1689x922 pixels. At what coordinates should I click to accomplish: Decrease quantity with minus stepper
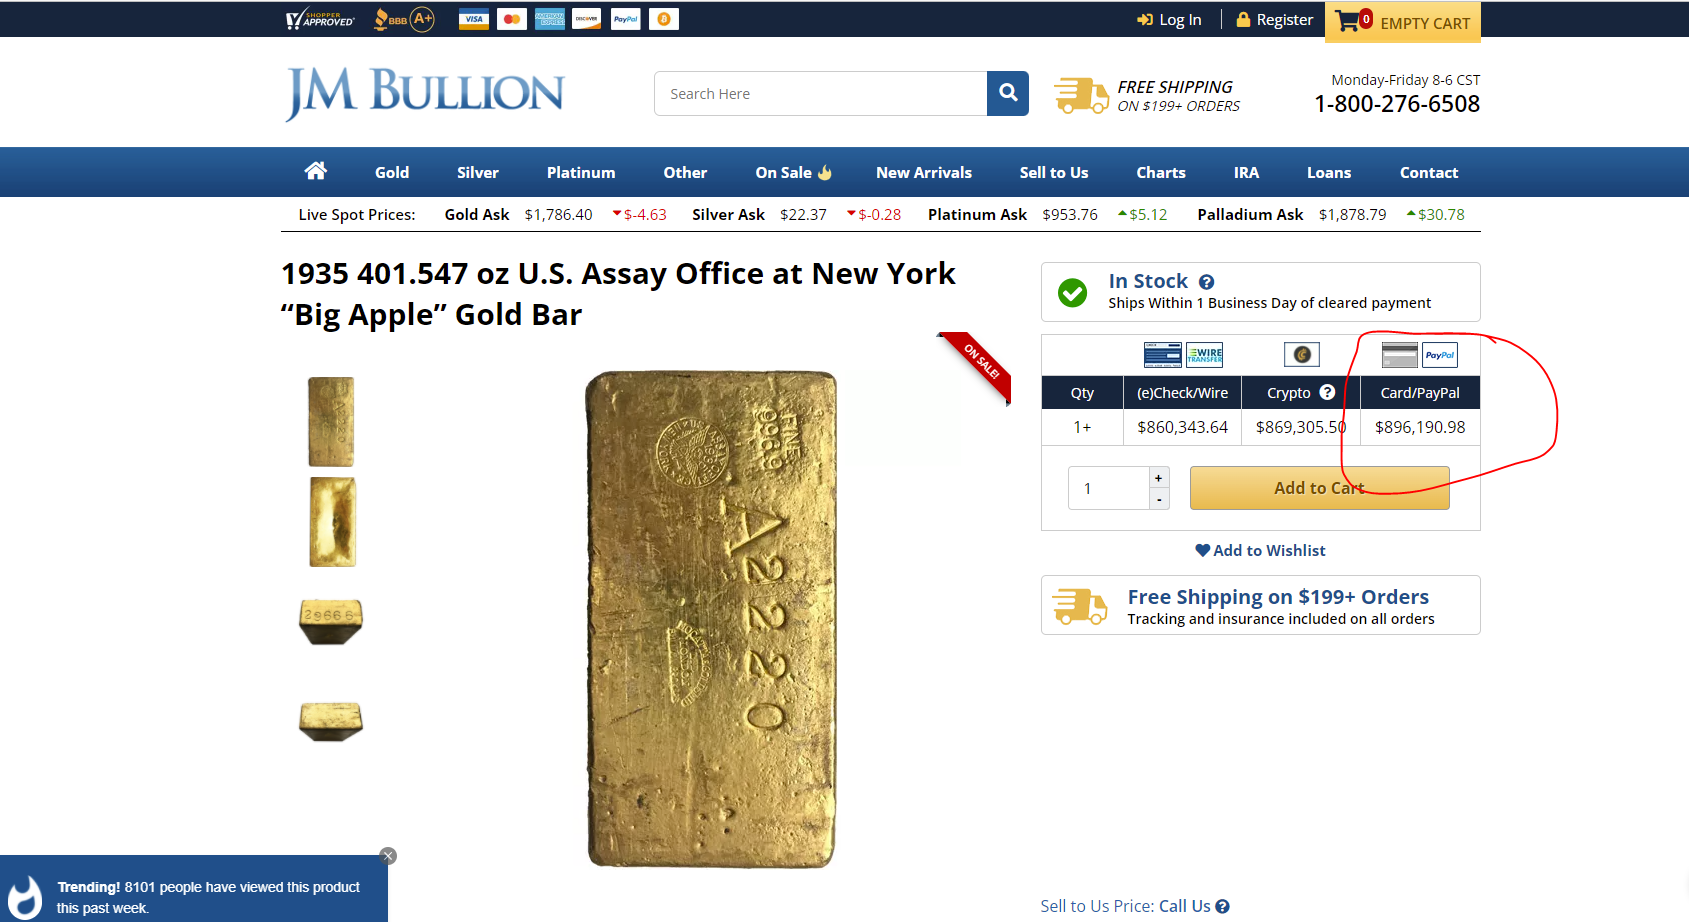coord(1159,499)
